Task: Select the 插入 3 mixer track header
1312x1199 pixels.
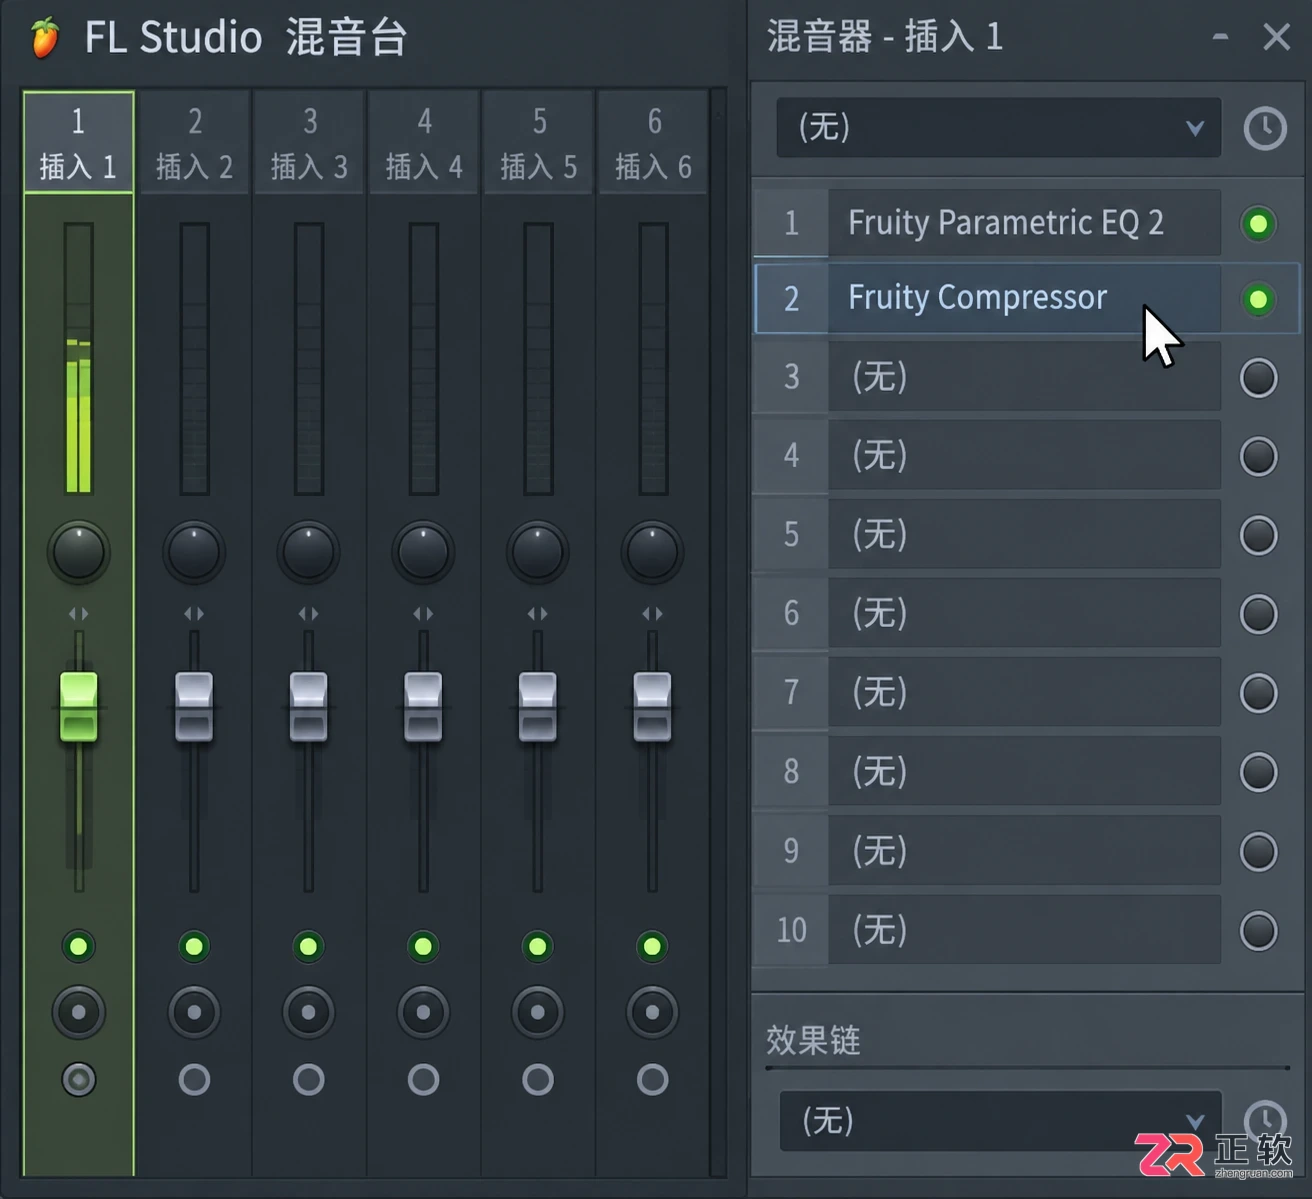Action: coord(308,142)
